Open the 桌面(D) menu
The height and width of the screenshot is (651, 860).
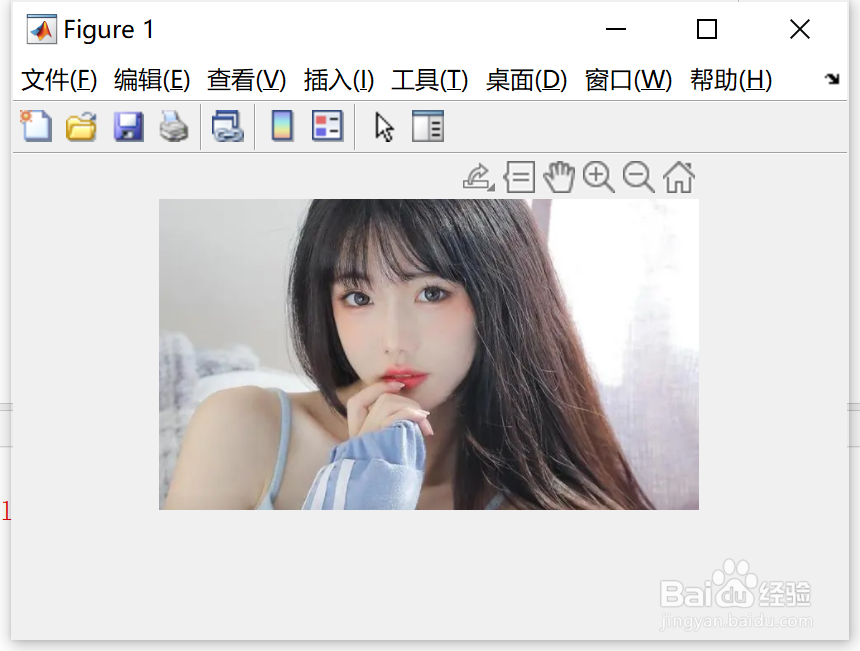(526, 80)
